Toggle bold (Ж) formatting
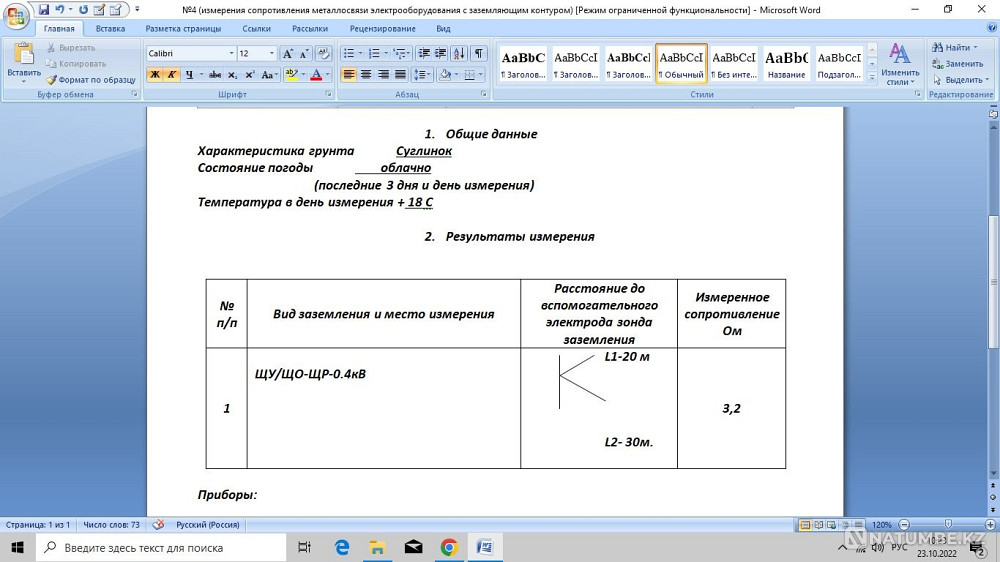Viewport: 1000px width, 562px height. 154,75
